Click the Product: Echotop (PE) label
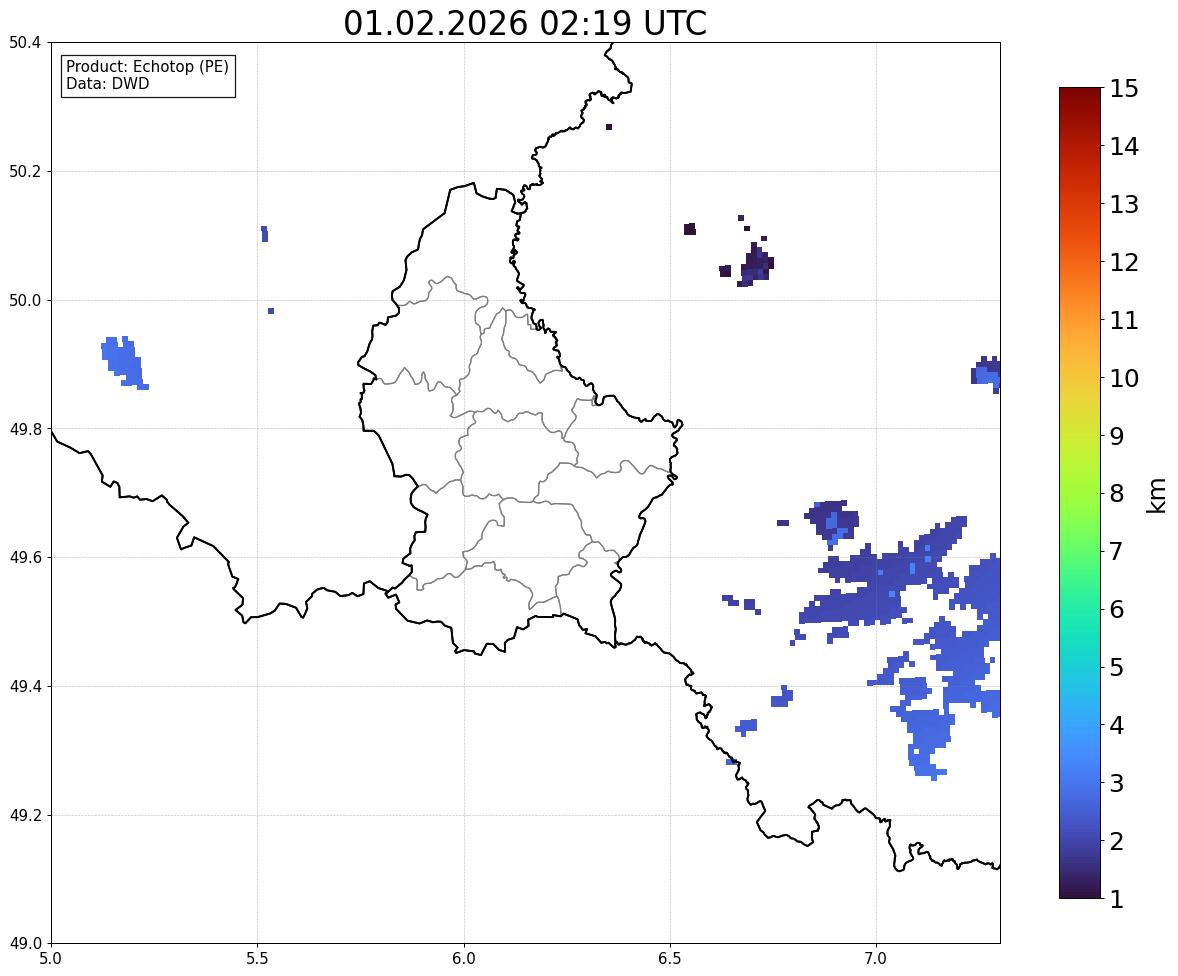The height and width of the screenshot is (976, 1178). (x=147, y=66)
